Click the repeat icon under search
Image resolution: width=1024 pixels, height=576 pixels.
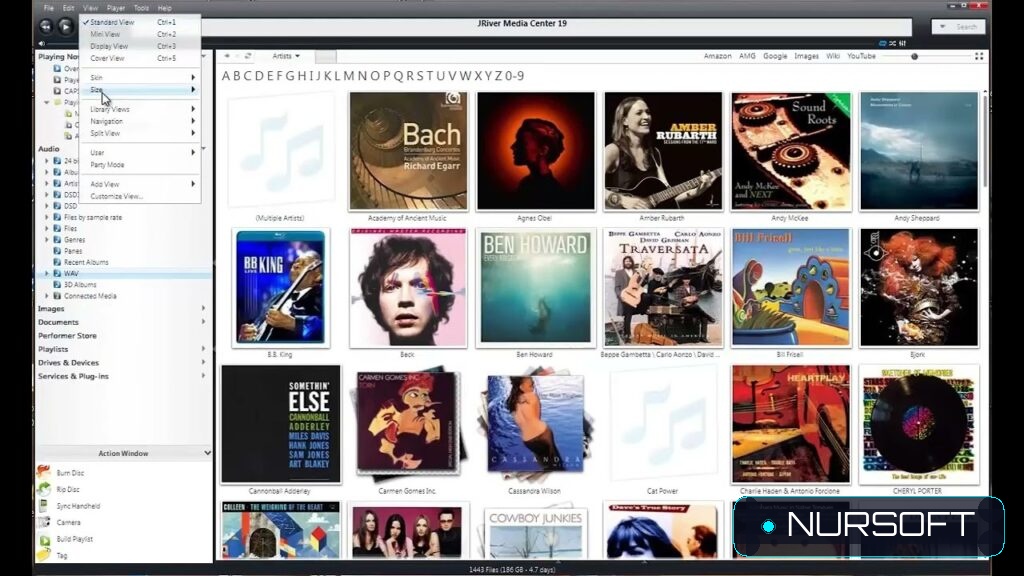[x=882, y=43]
